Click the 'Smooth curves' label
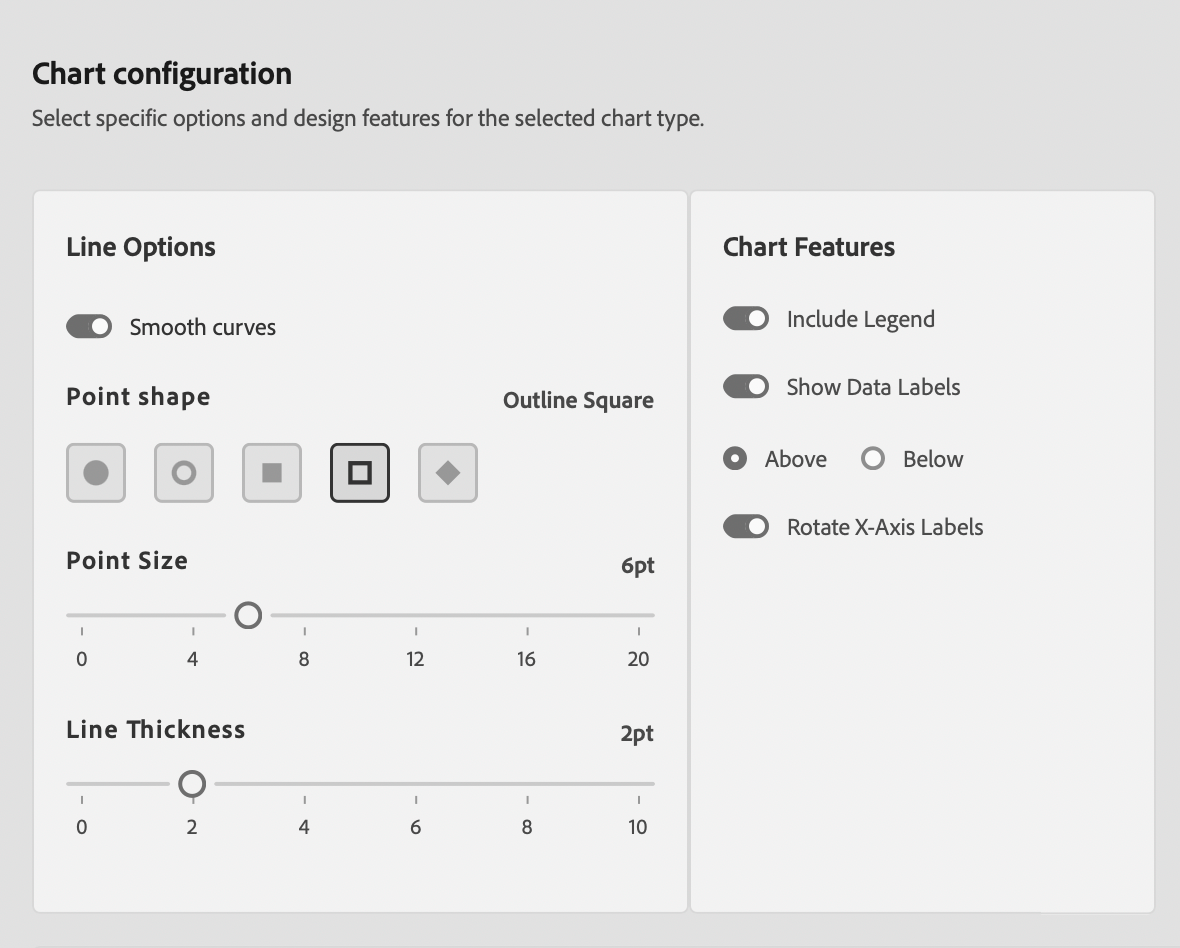The image size is (1180, 948). [202, 327]
